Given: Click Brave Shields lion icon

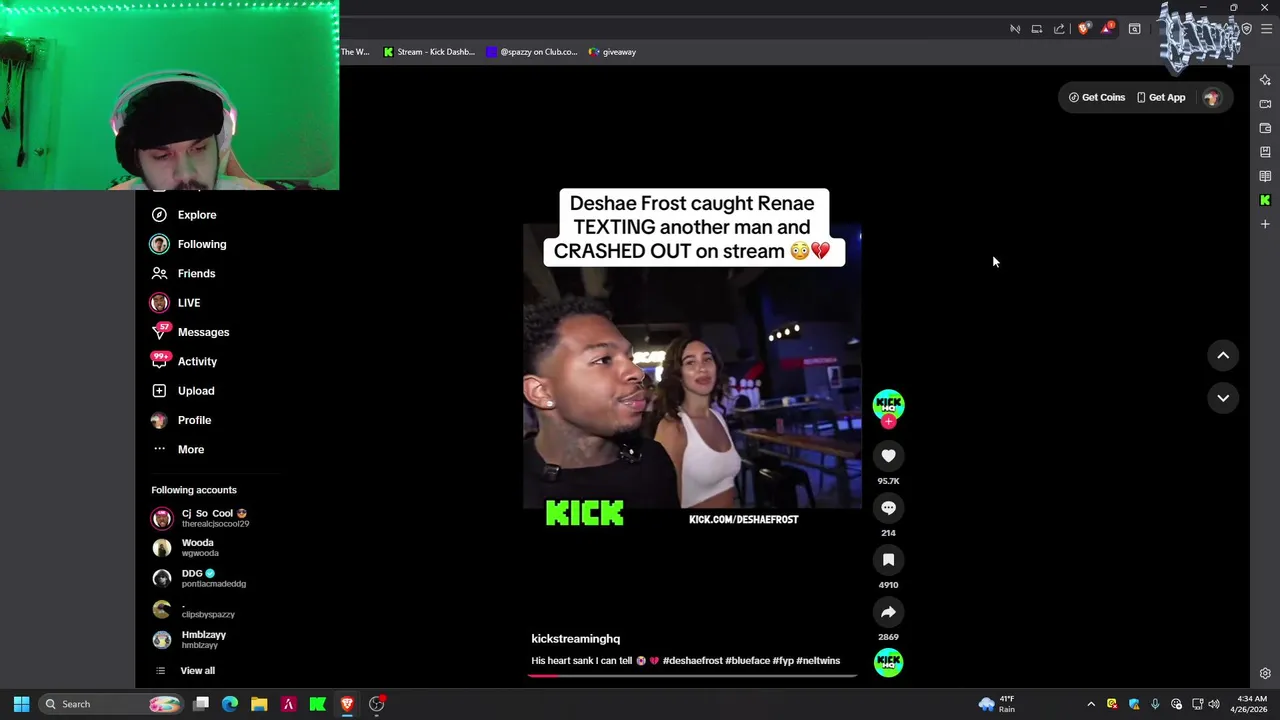Looking at the screenshot, I should point(1083,29).
